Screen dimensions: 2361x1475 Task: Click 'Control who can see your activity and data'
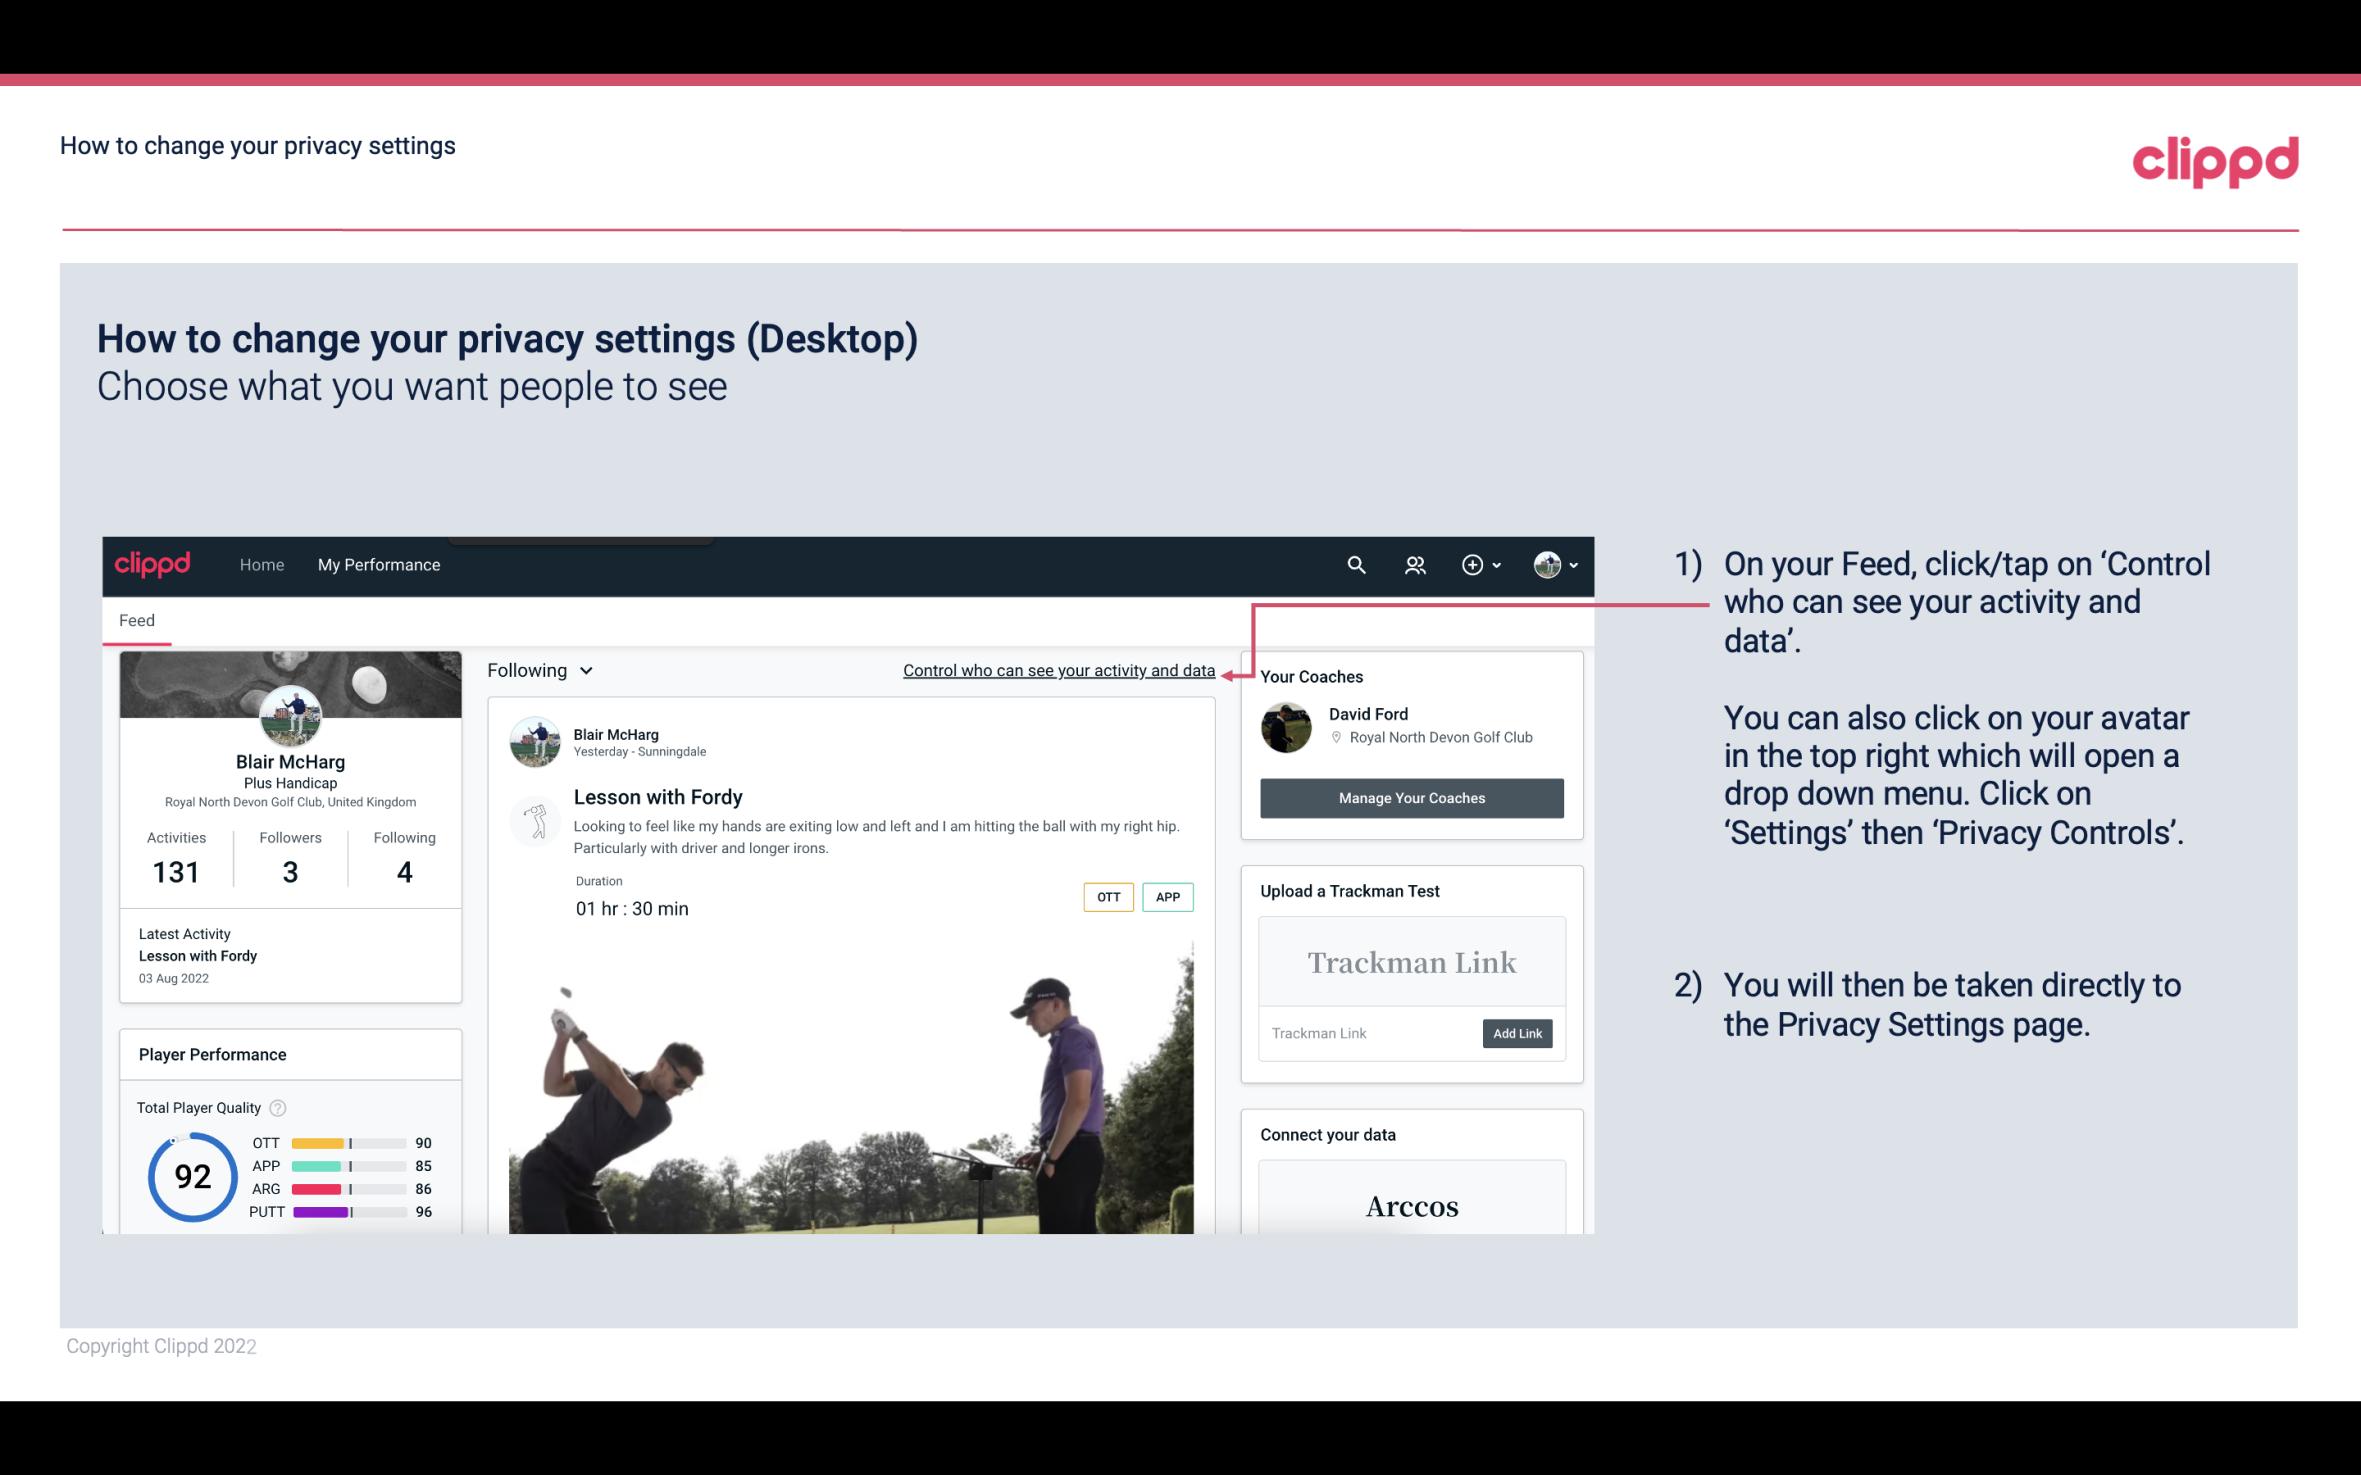click(x=1058, y=670)
